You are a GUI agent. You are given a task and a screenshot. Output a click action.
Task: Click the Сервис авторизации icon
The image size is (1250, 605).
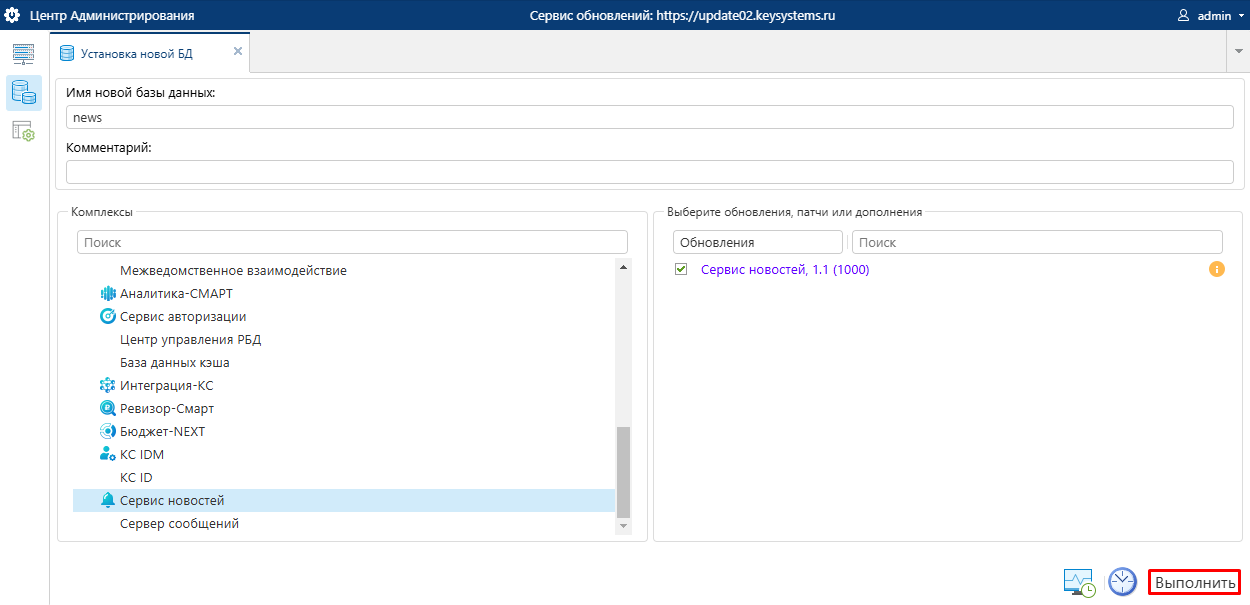click(x=108, y=317)
